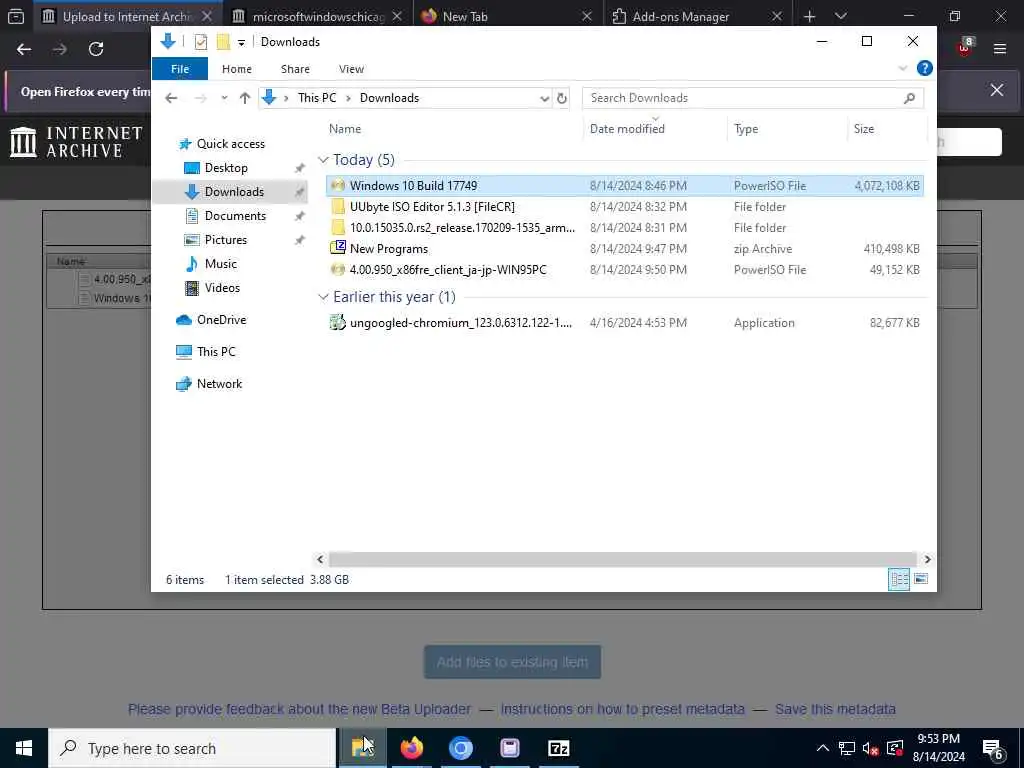
Task: Open the Action Center notifications icon
Action: pyautogui.click(x=993, y=748)
